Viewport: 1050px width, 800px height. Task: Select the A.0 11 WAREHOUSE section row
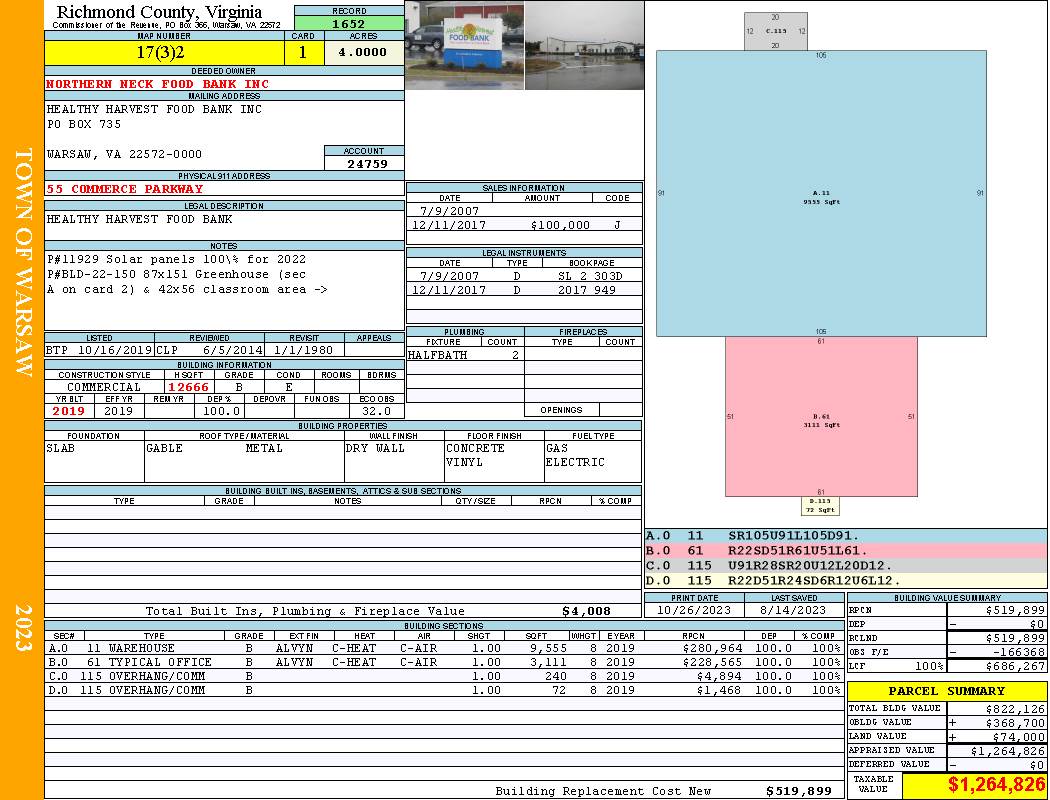tap(443, 648)
